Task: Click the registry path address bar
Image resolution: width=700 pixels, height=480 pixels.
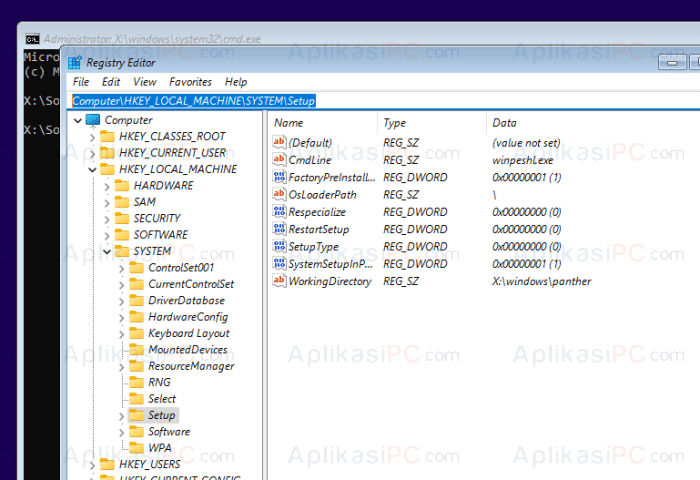Action: coord(384,101)
